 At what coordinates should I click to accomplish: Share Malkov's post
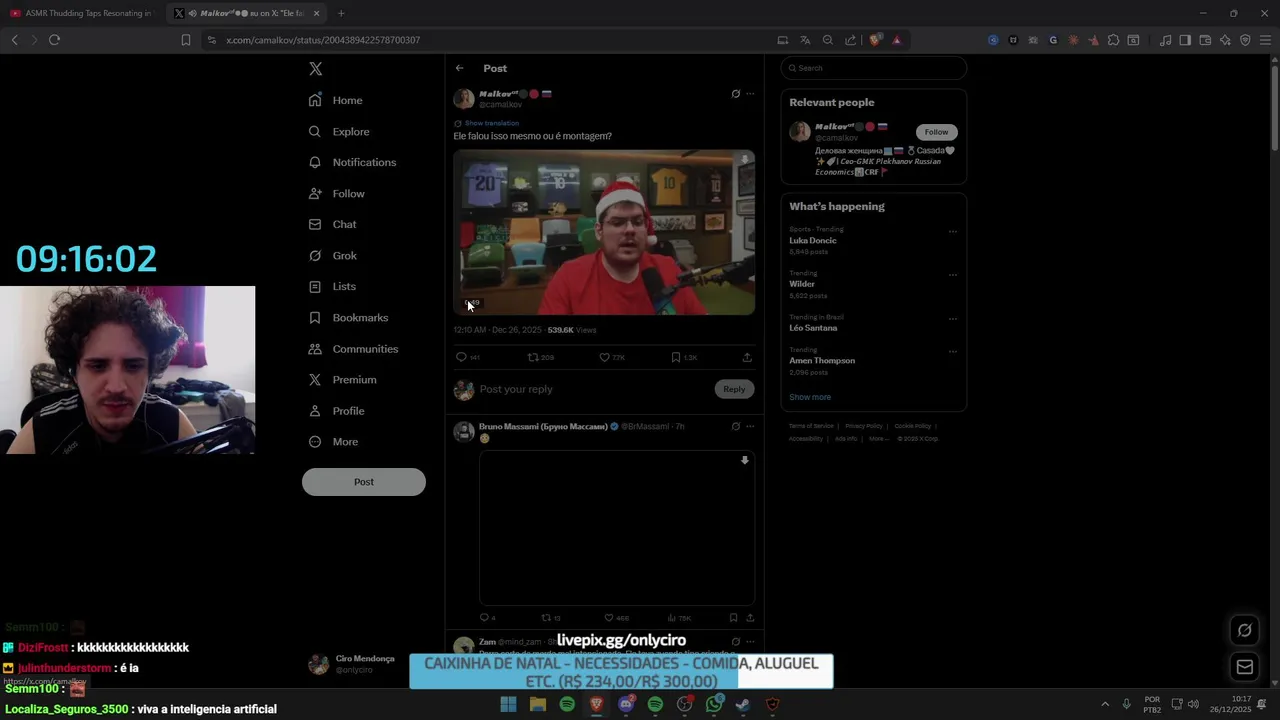747,357
